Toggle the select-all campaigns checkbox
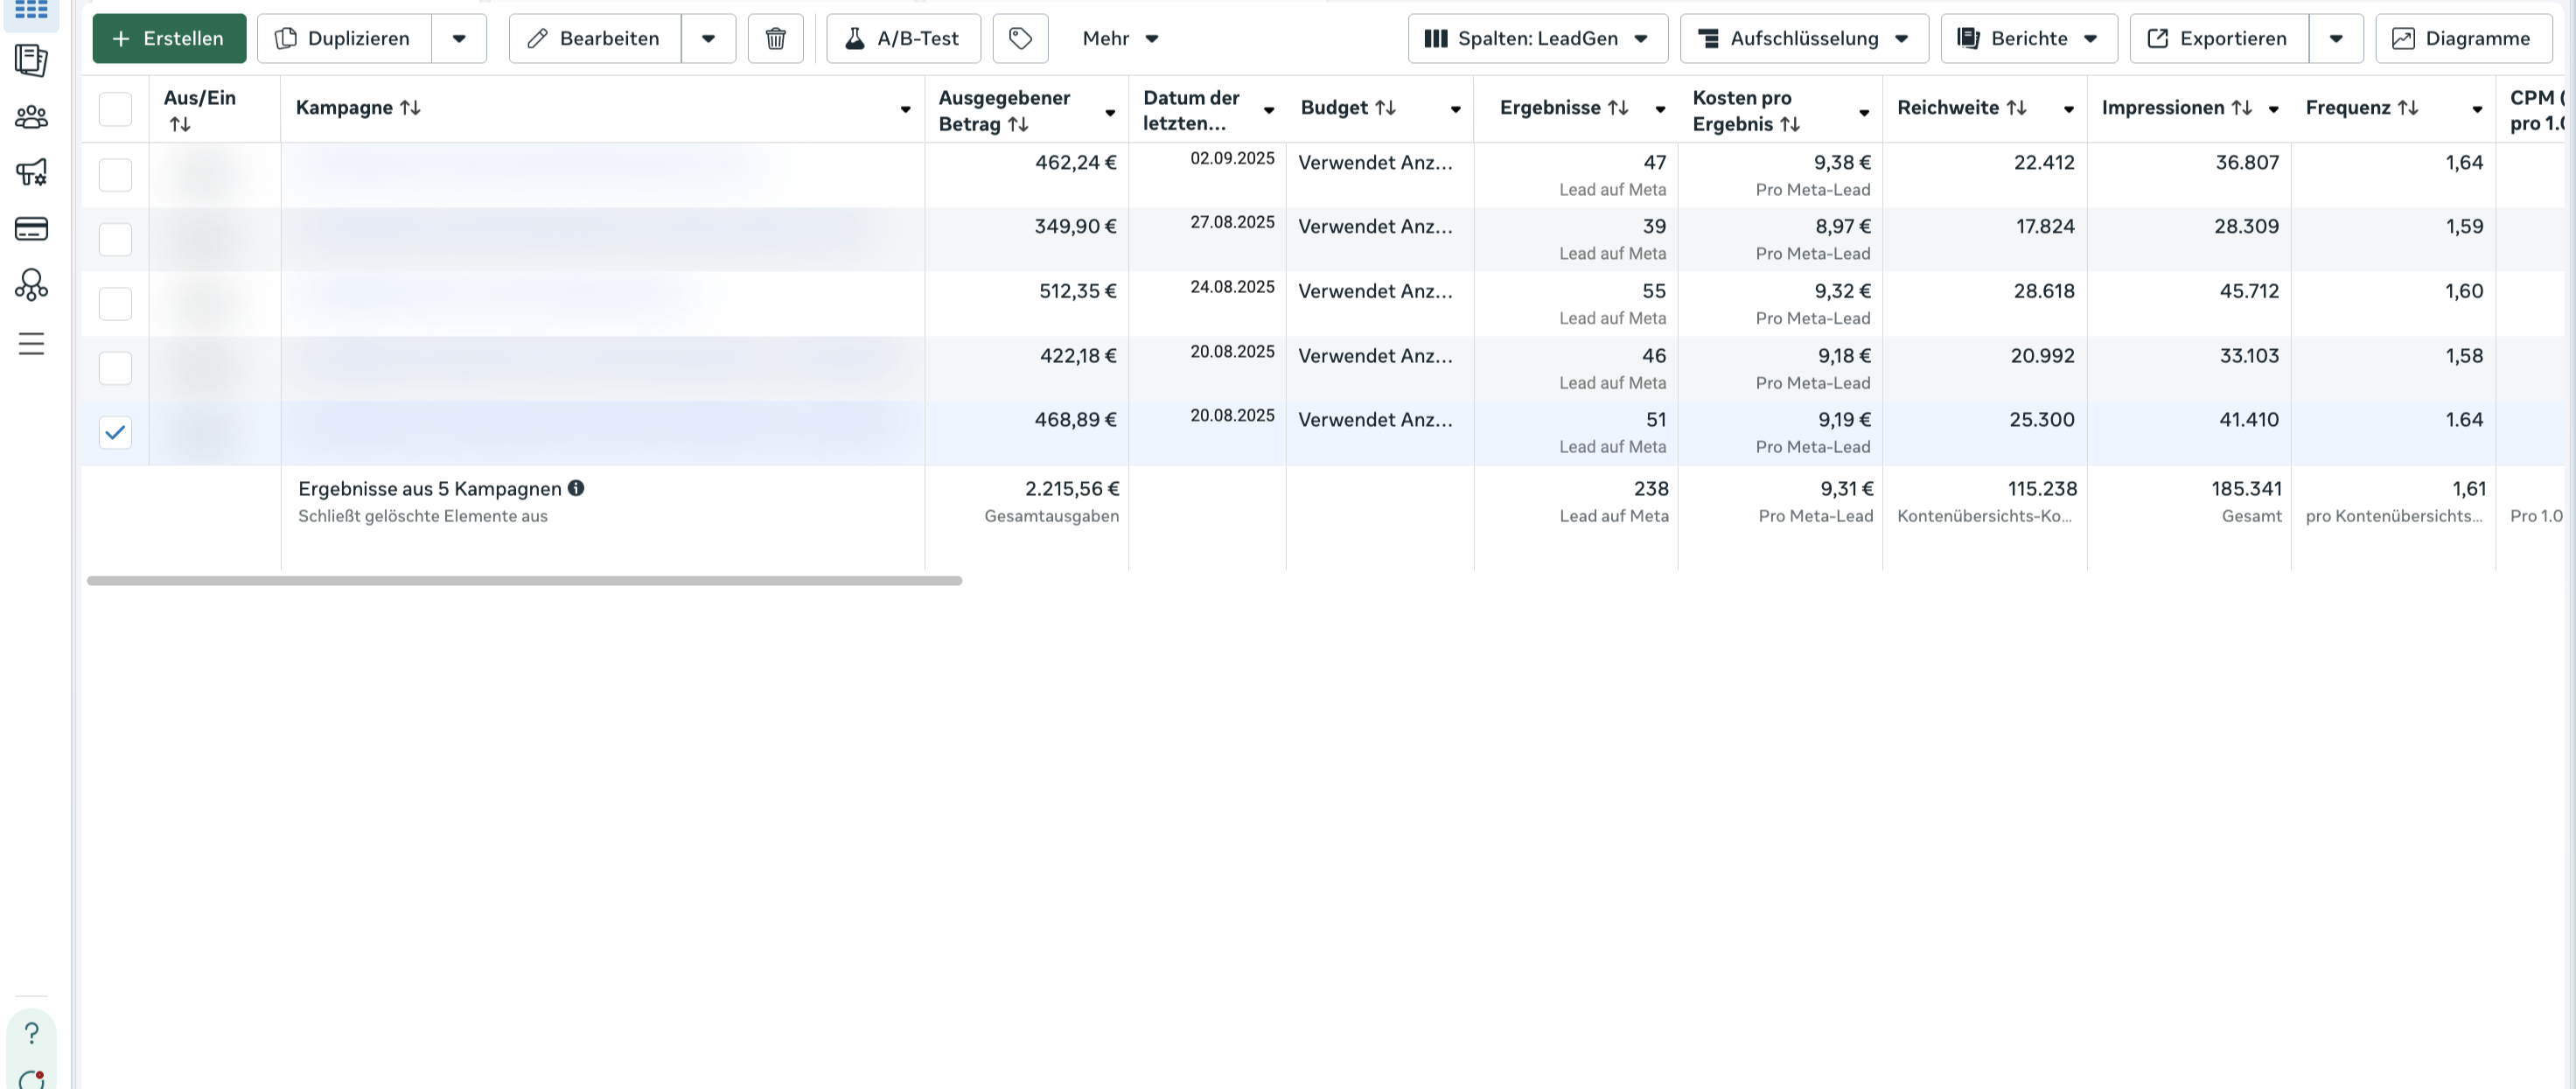2576x1089 pixels. (115, 109)
